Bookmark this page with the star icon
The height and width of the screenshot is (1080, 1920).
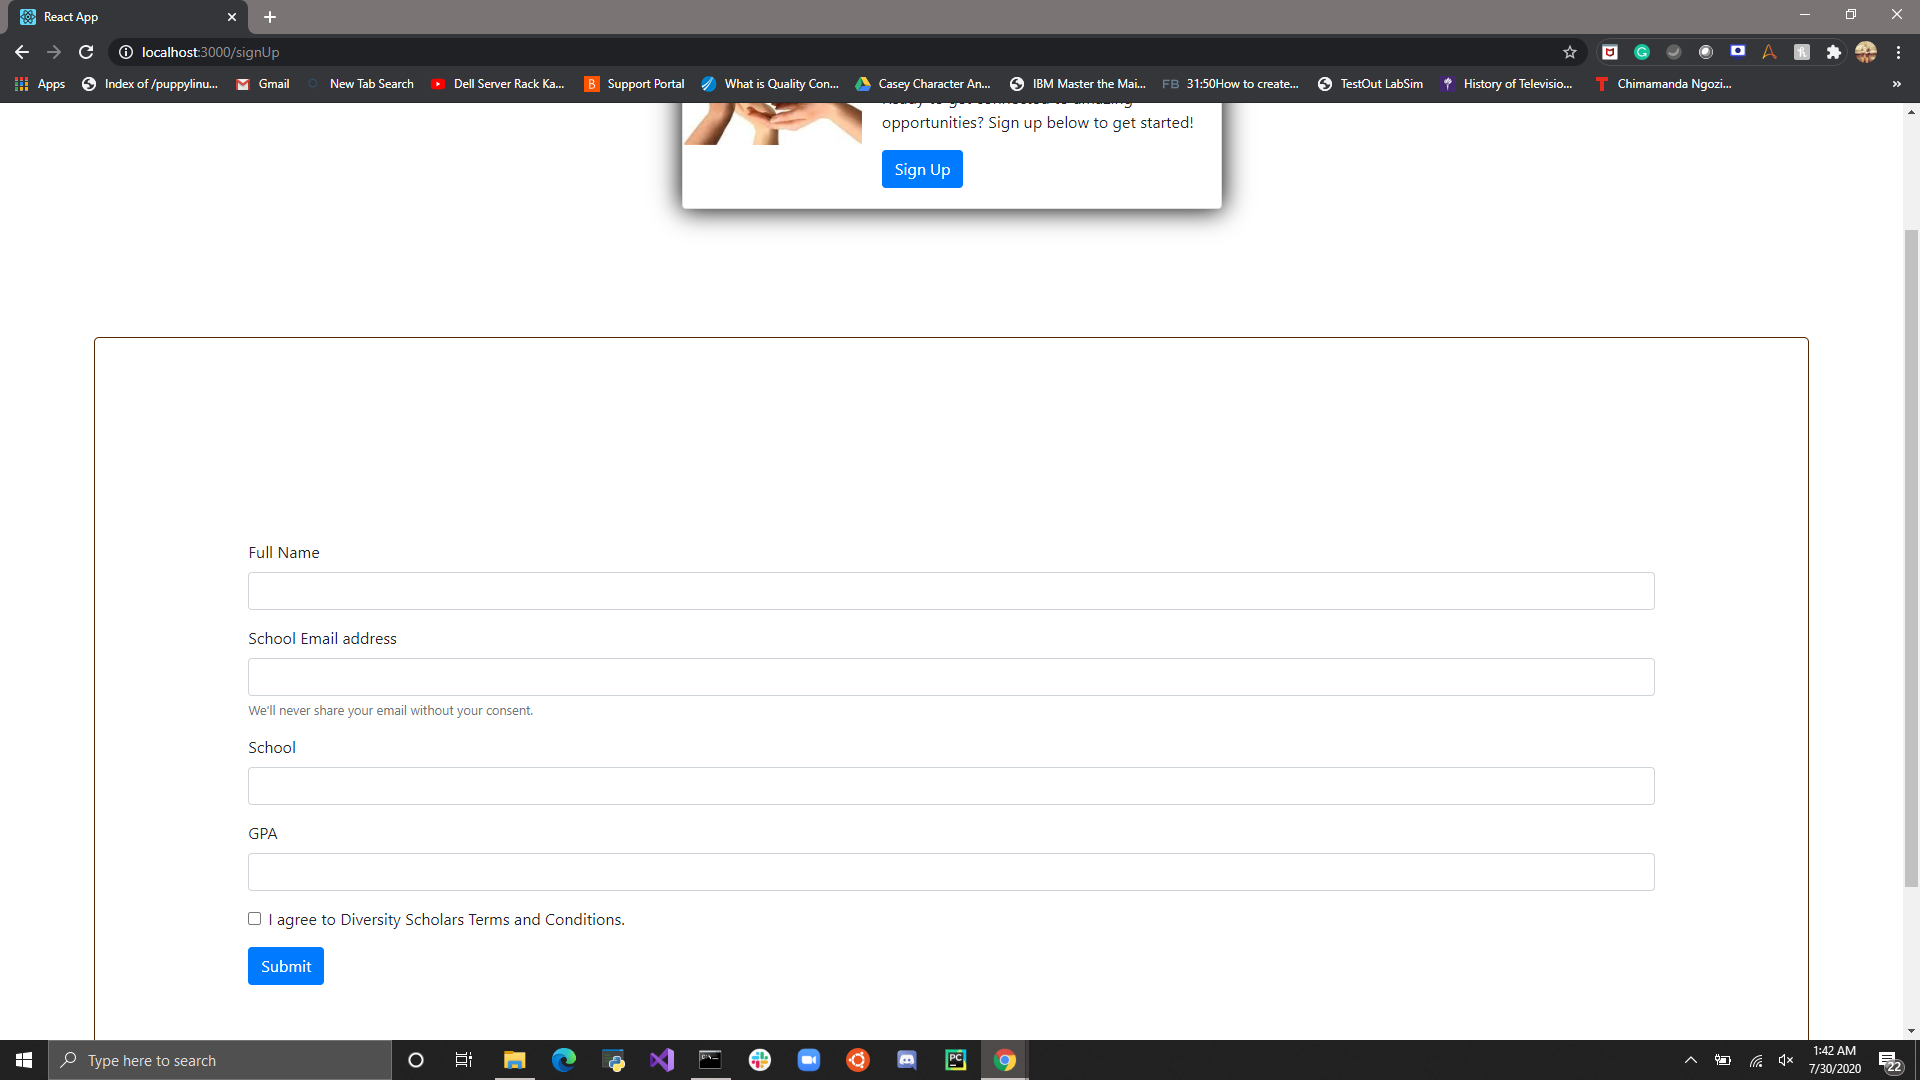point(1570,52)
